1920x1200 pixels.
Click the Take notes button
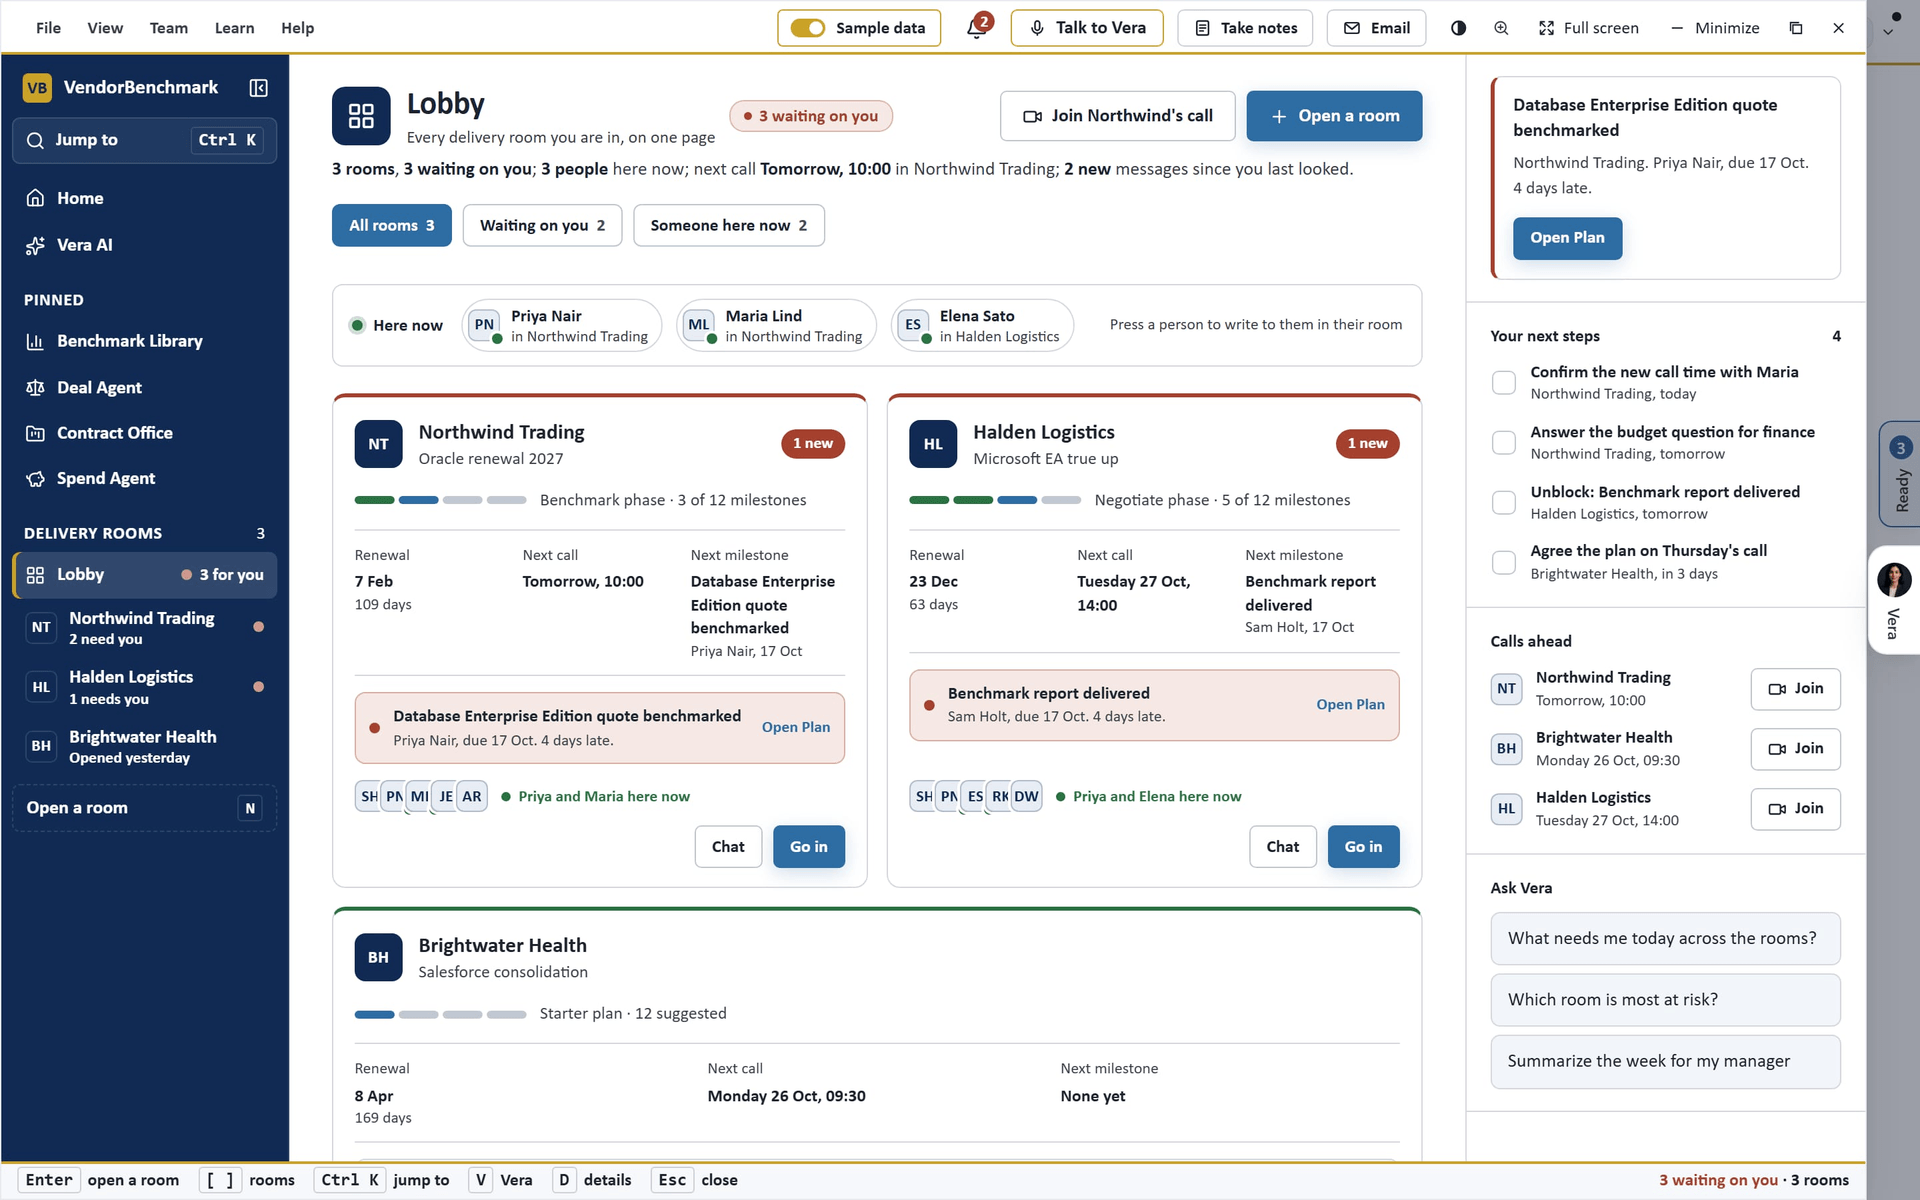[x=1245, y=28]
